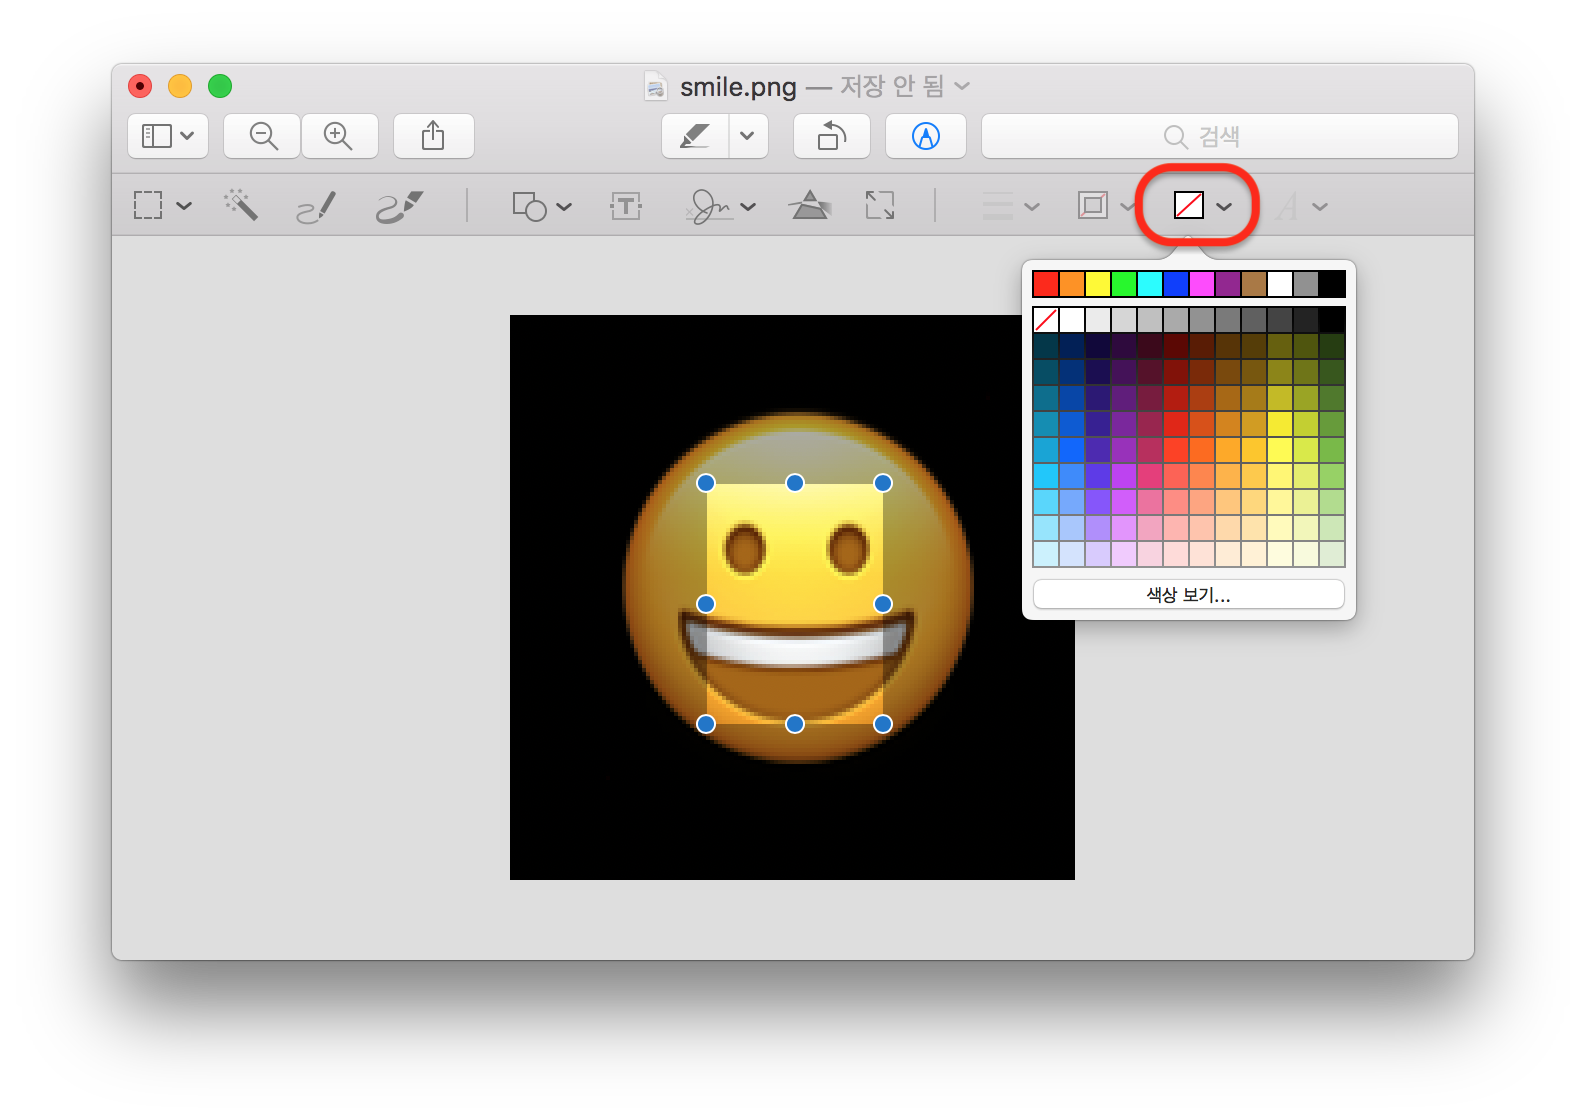Viewport: 1586px width, 1120px height.
Task: Click the top-right handle of selected rectangle
Action: [x=883, y=483]
